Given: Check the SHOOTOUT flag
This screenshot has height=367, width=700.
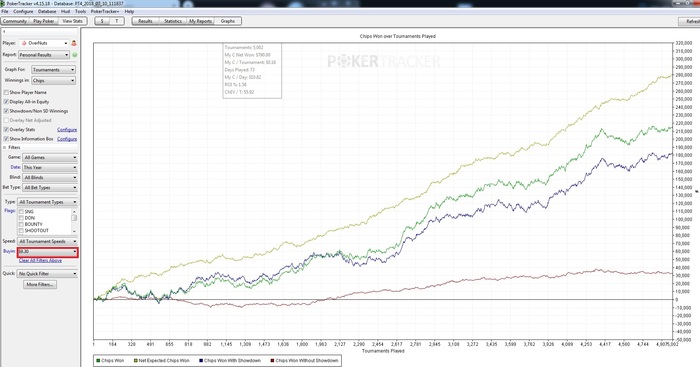Looking at the screenshot, I should coord(21,231).
